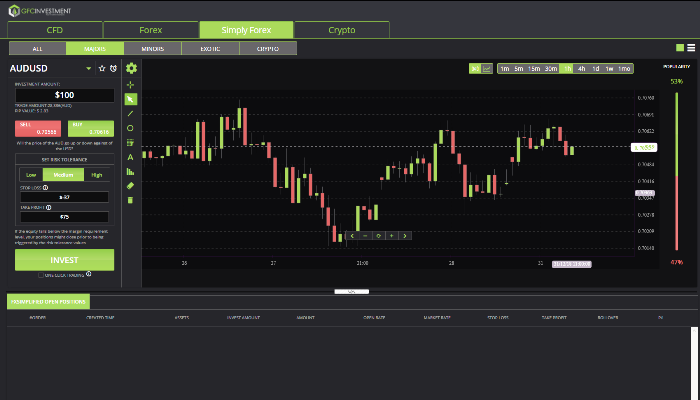This screenshot has height=400, width=700.
Task: Select 1m timeframe
Action: (505, 69)
